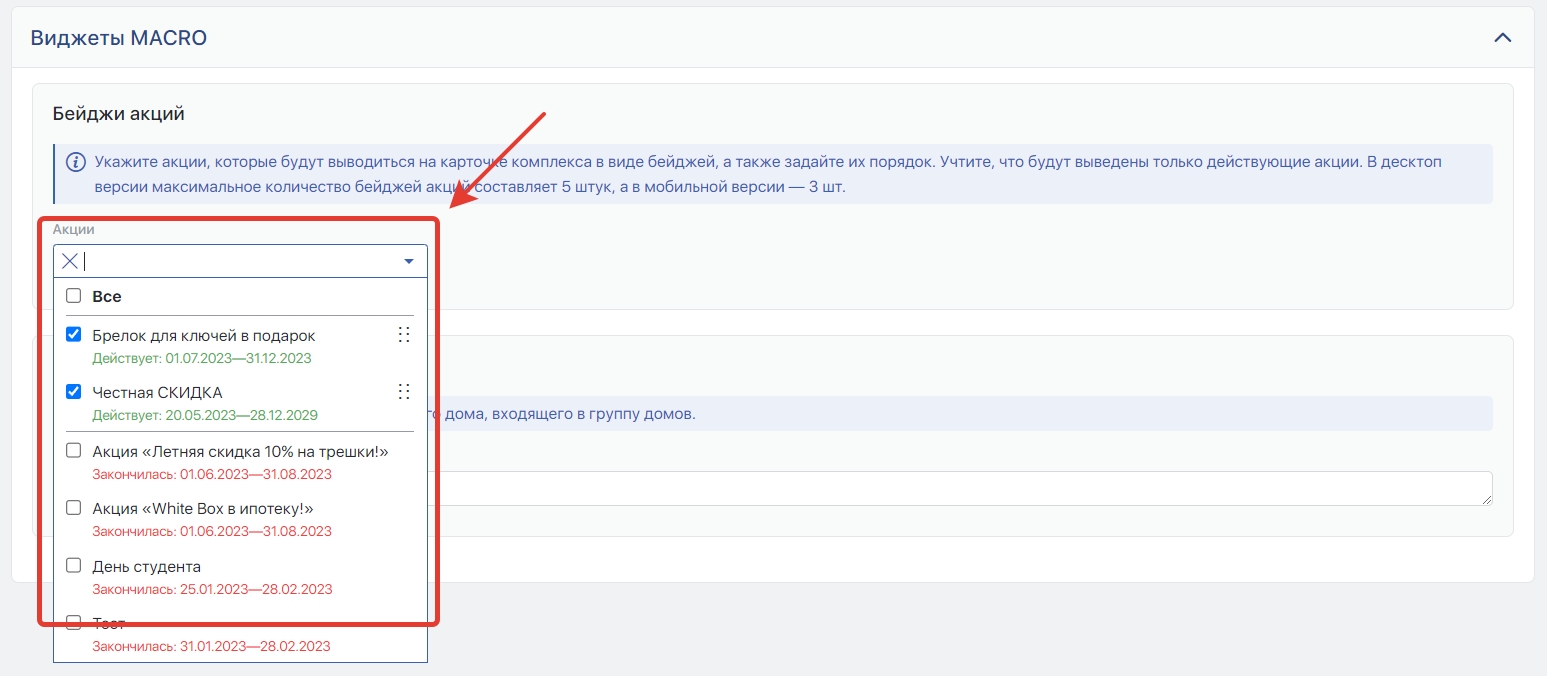Uncheck Брелок для ключей в подарок
The height and width of the screenshot is (676, 1547).
pyautogui.click(x=73, y=335)
